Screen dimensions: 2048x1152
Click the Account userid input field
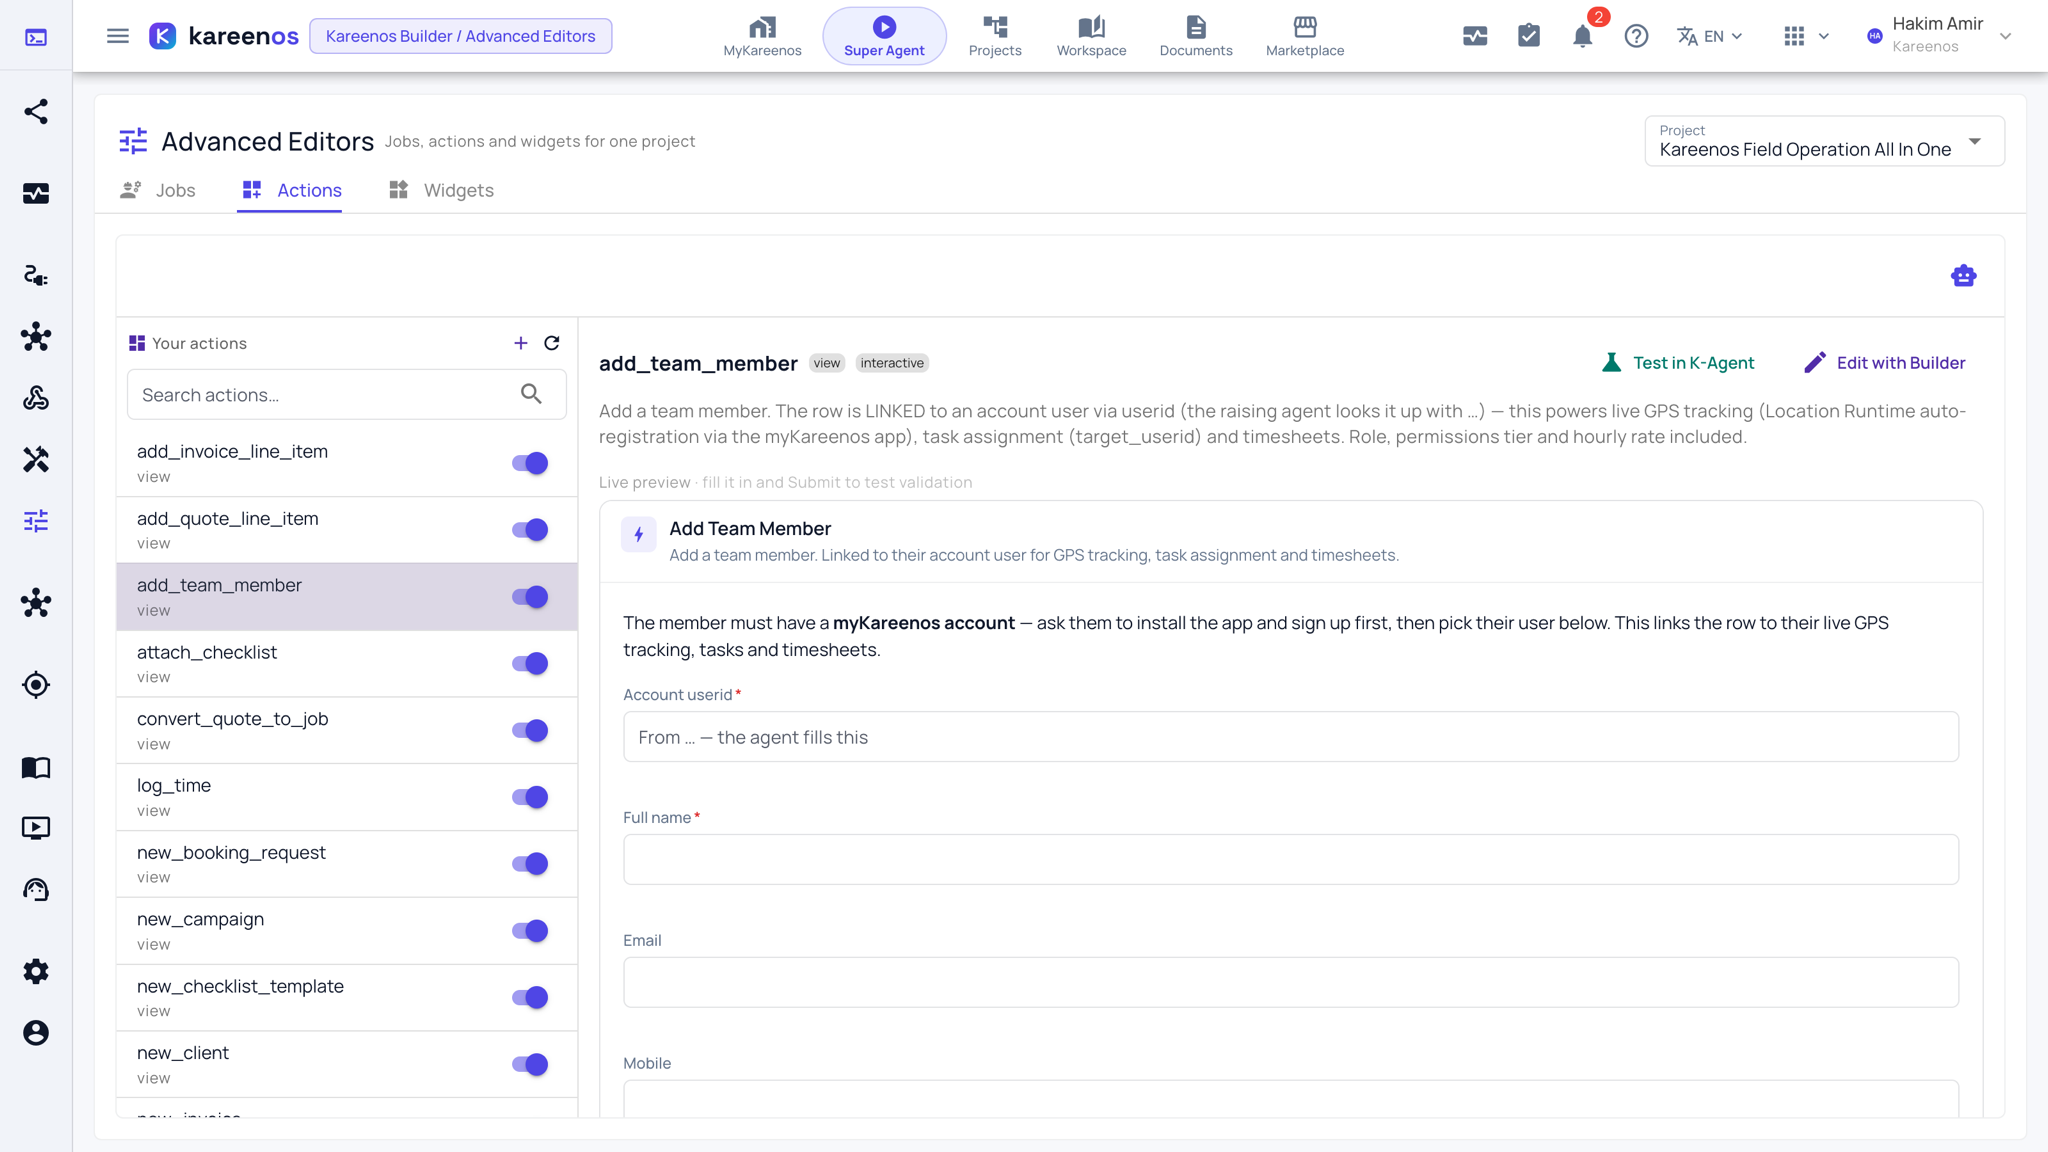pos(1290,737)
